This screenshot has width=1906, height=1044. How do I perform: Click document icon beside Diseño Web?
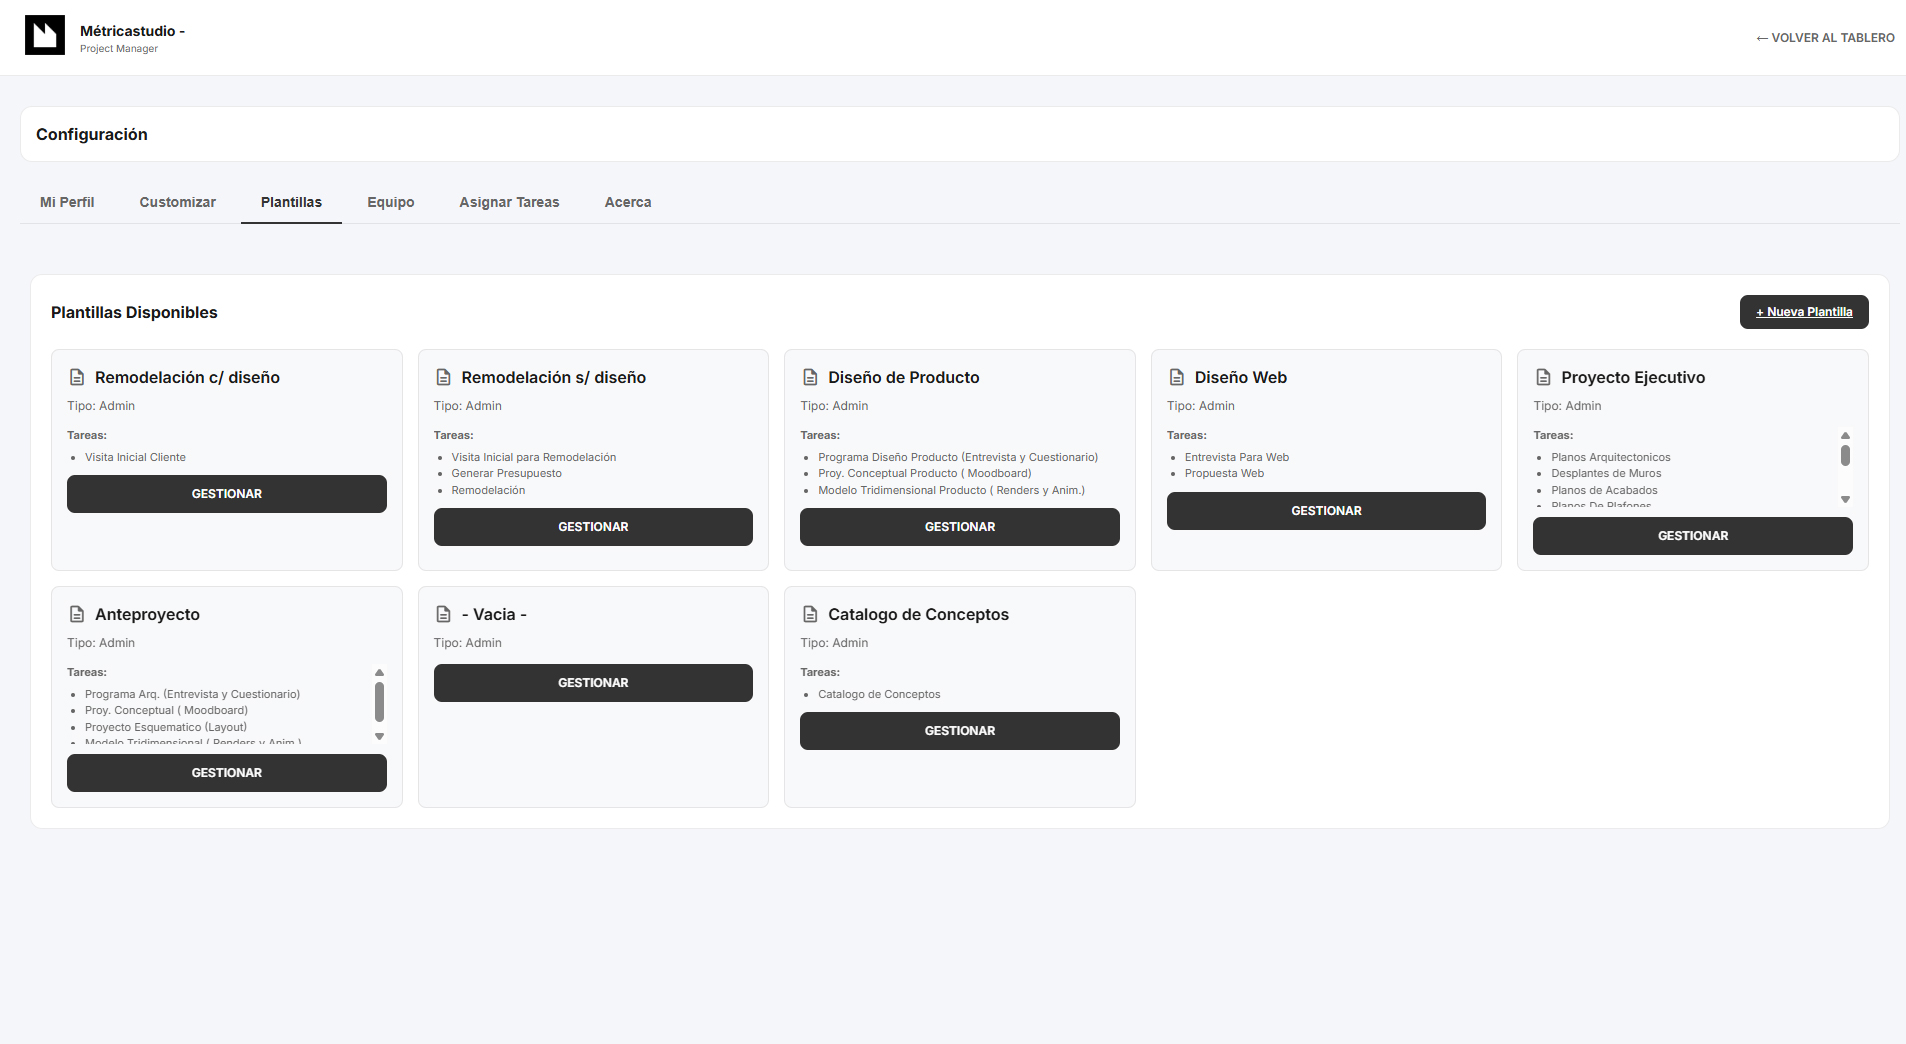click(1177, 377)
